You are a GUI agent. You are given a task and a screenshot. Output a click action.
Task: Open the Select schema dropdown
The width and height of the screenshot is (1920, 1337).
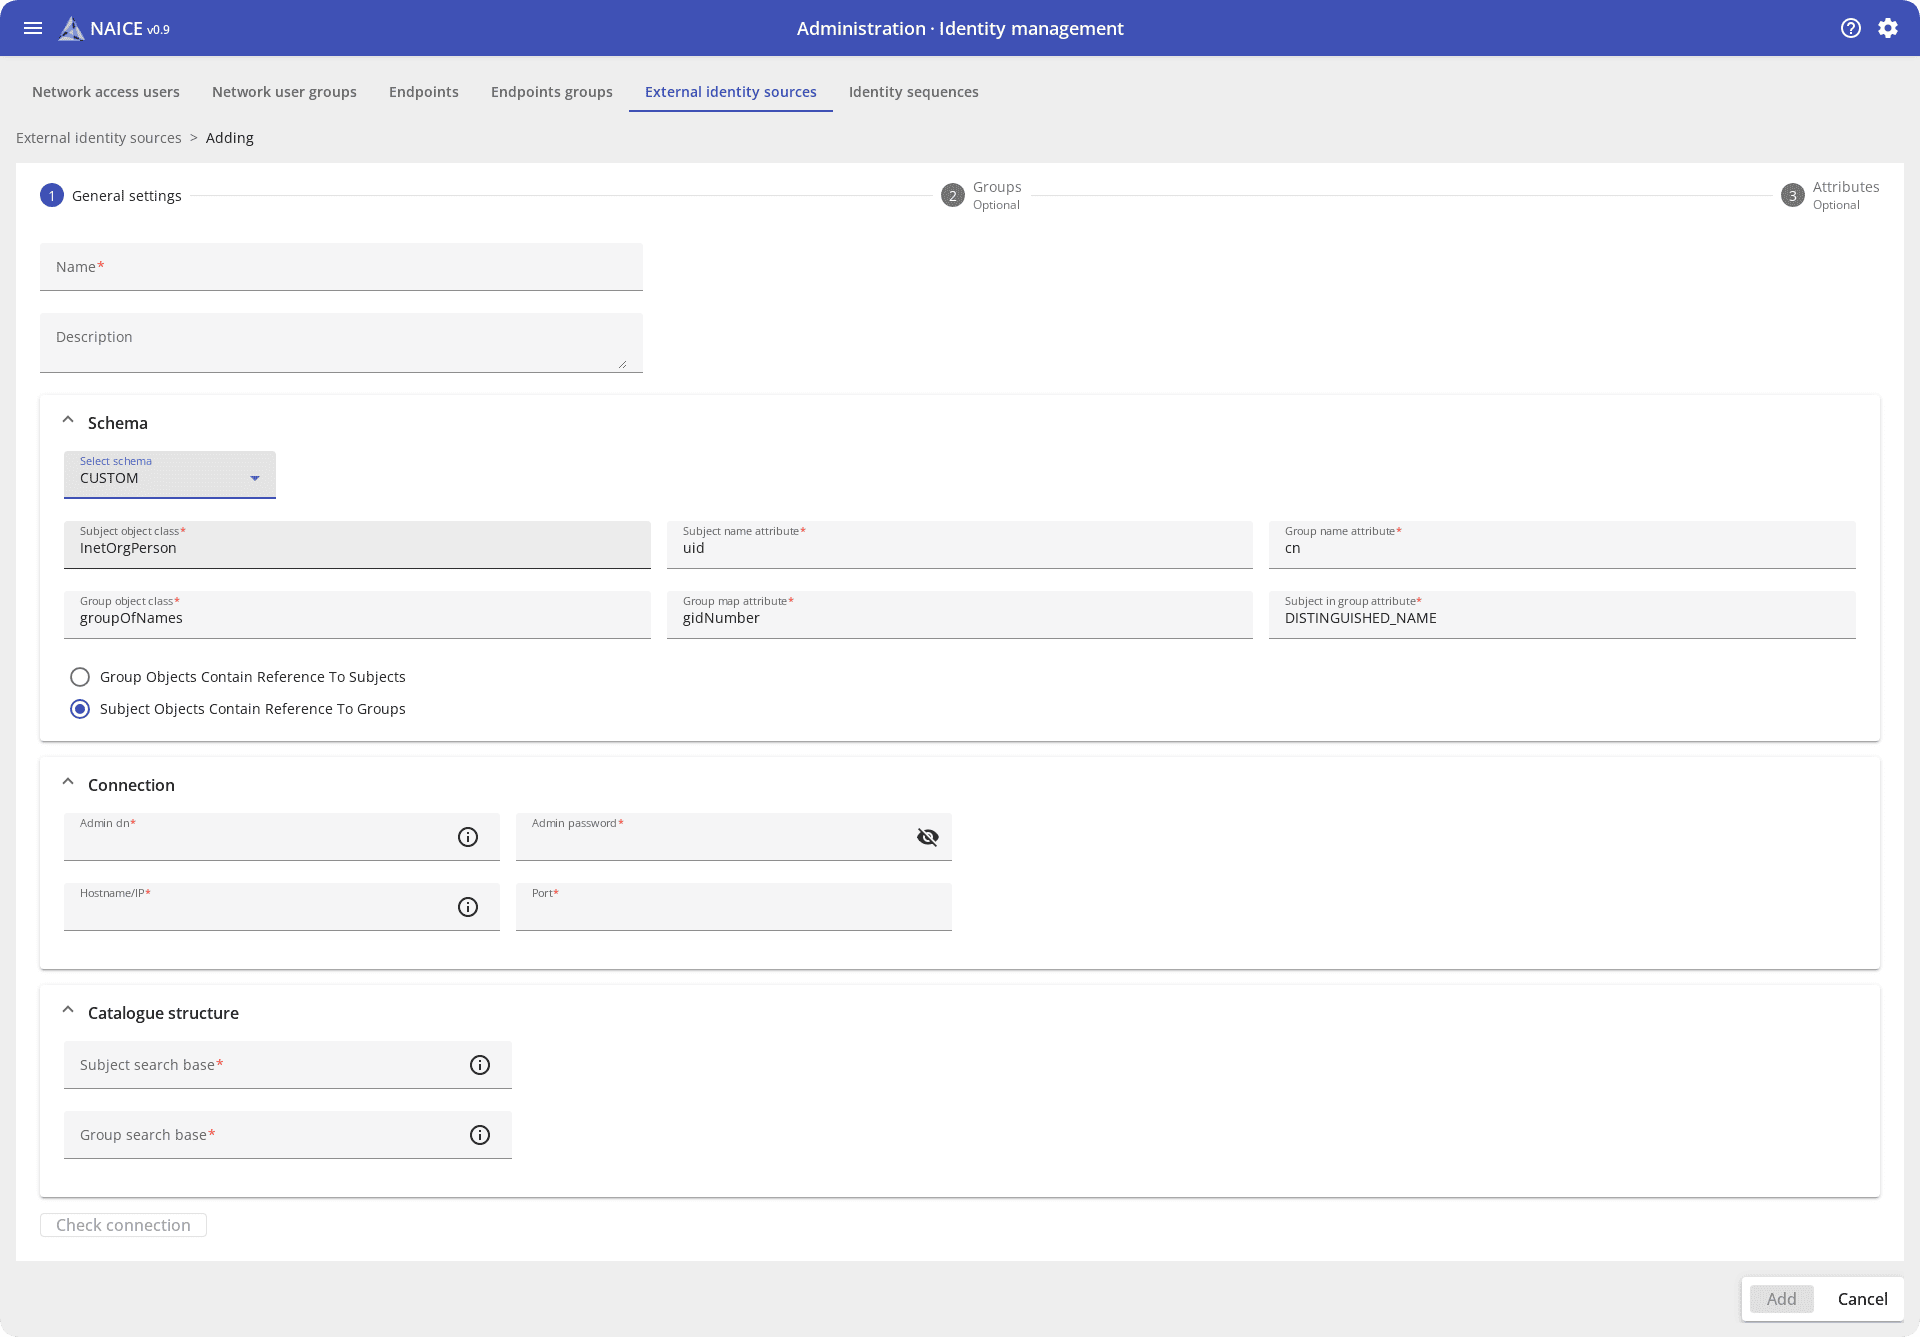(x=170, y=475)
